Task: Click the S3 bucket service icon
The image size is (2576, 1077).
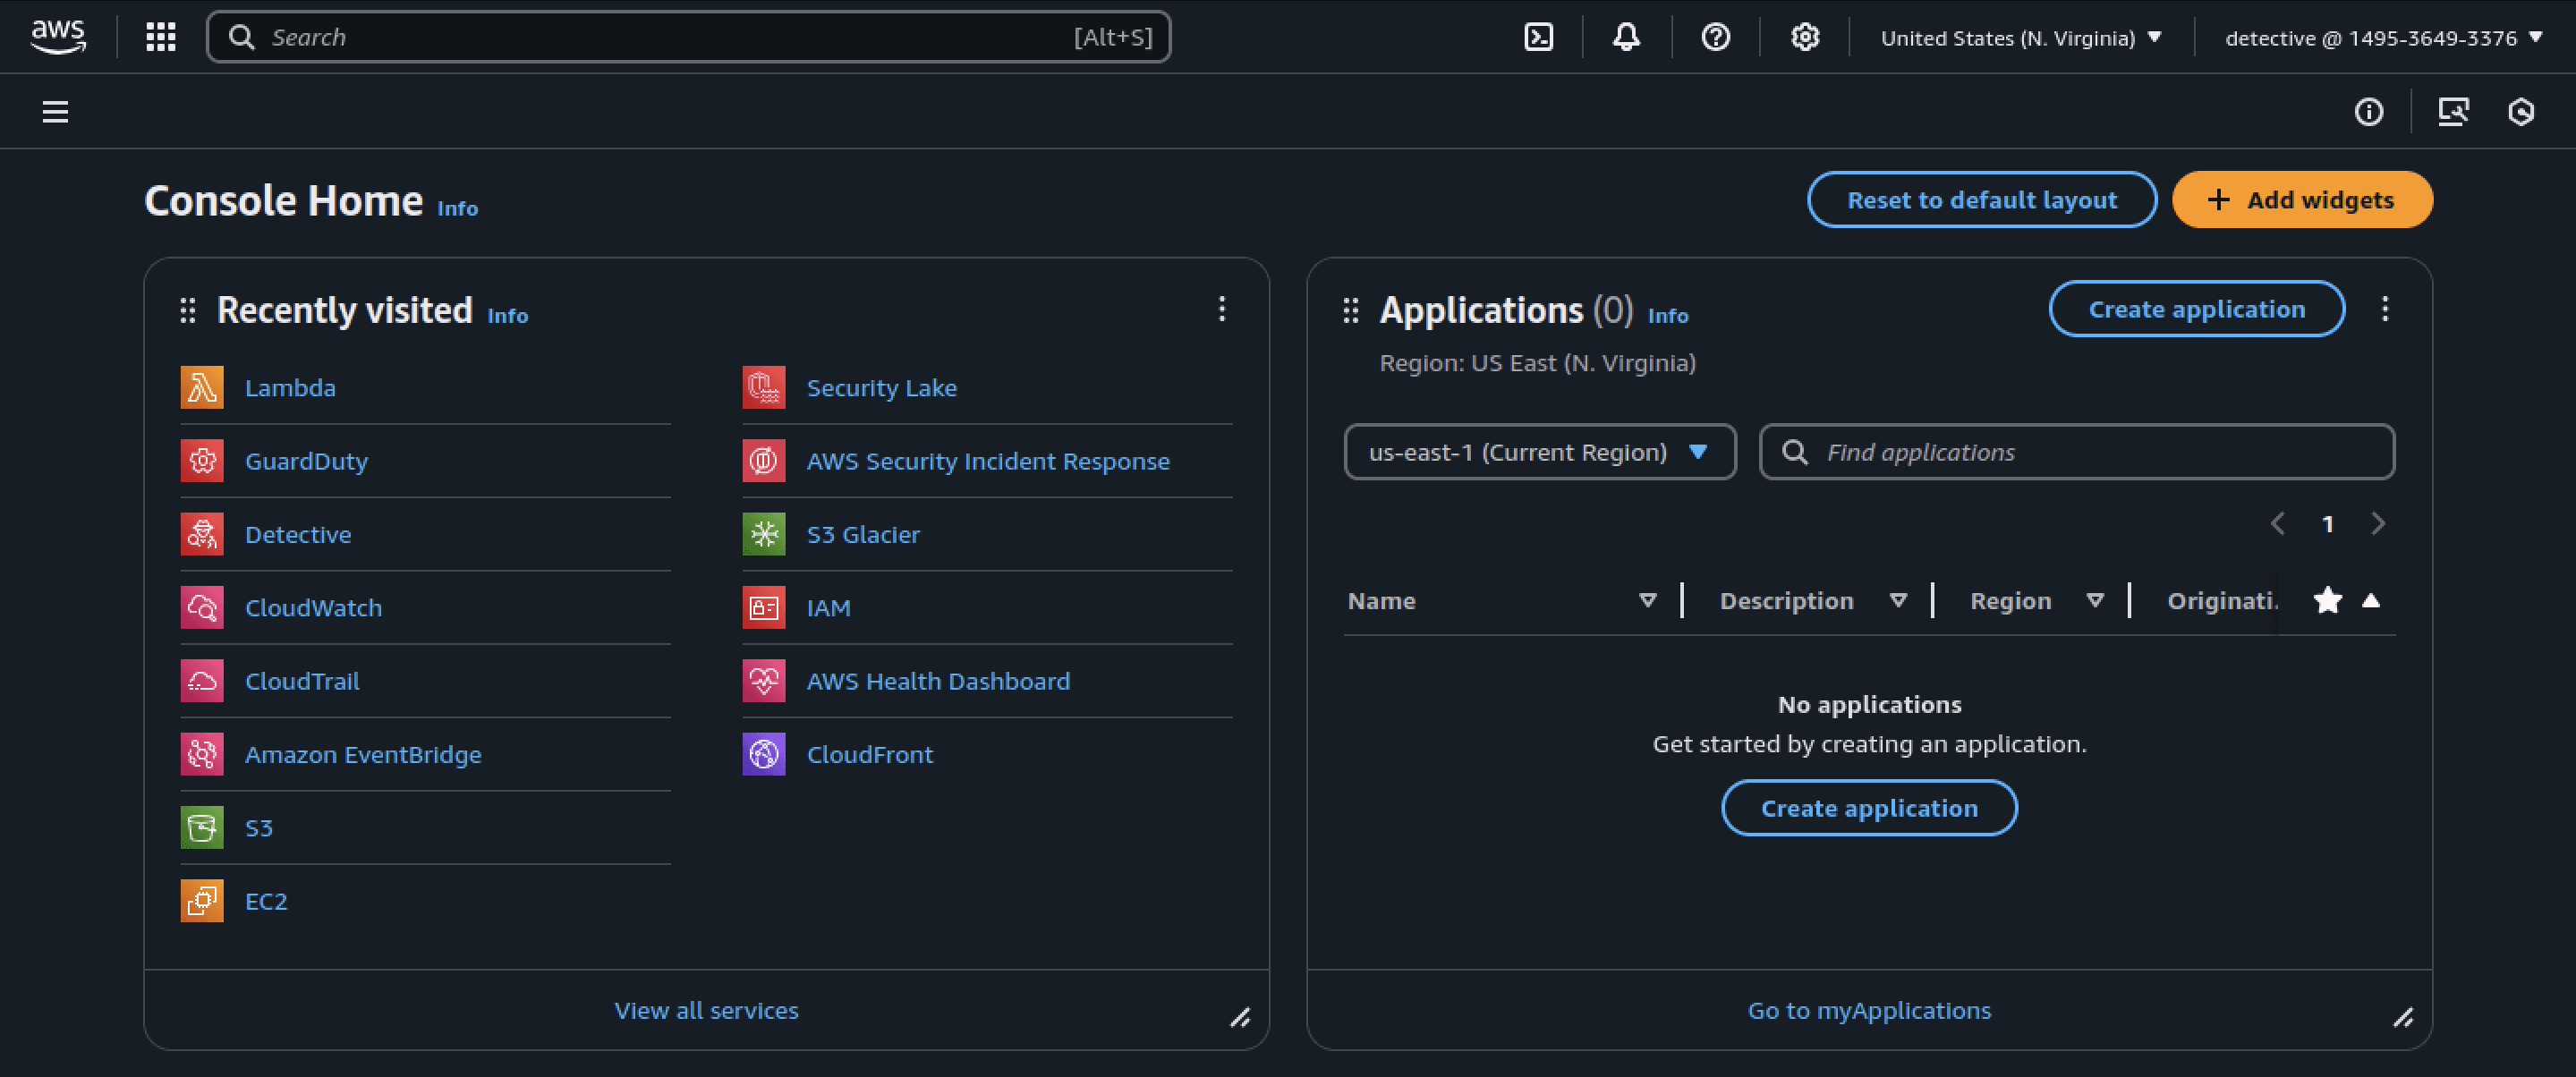Action: pyautogui.click(x=202, y=828)
